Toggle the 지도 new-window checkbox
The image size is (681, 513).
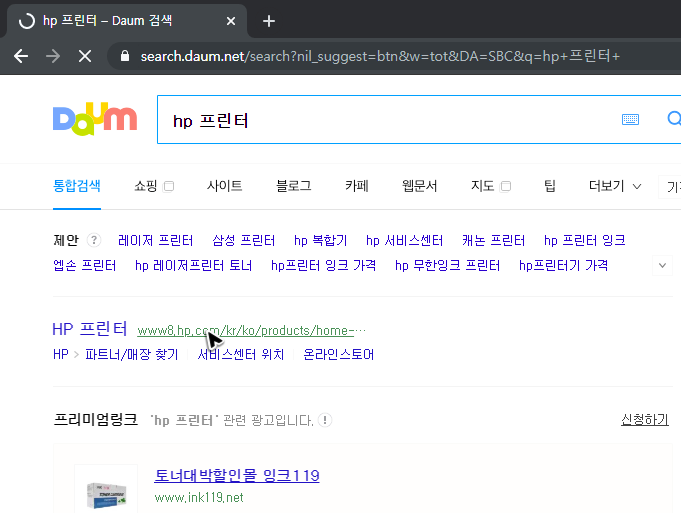tap(505, 186)
